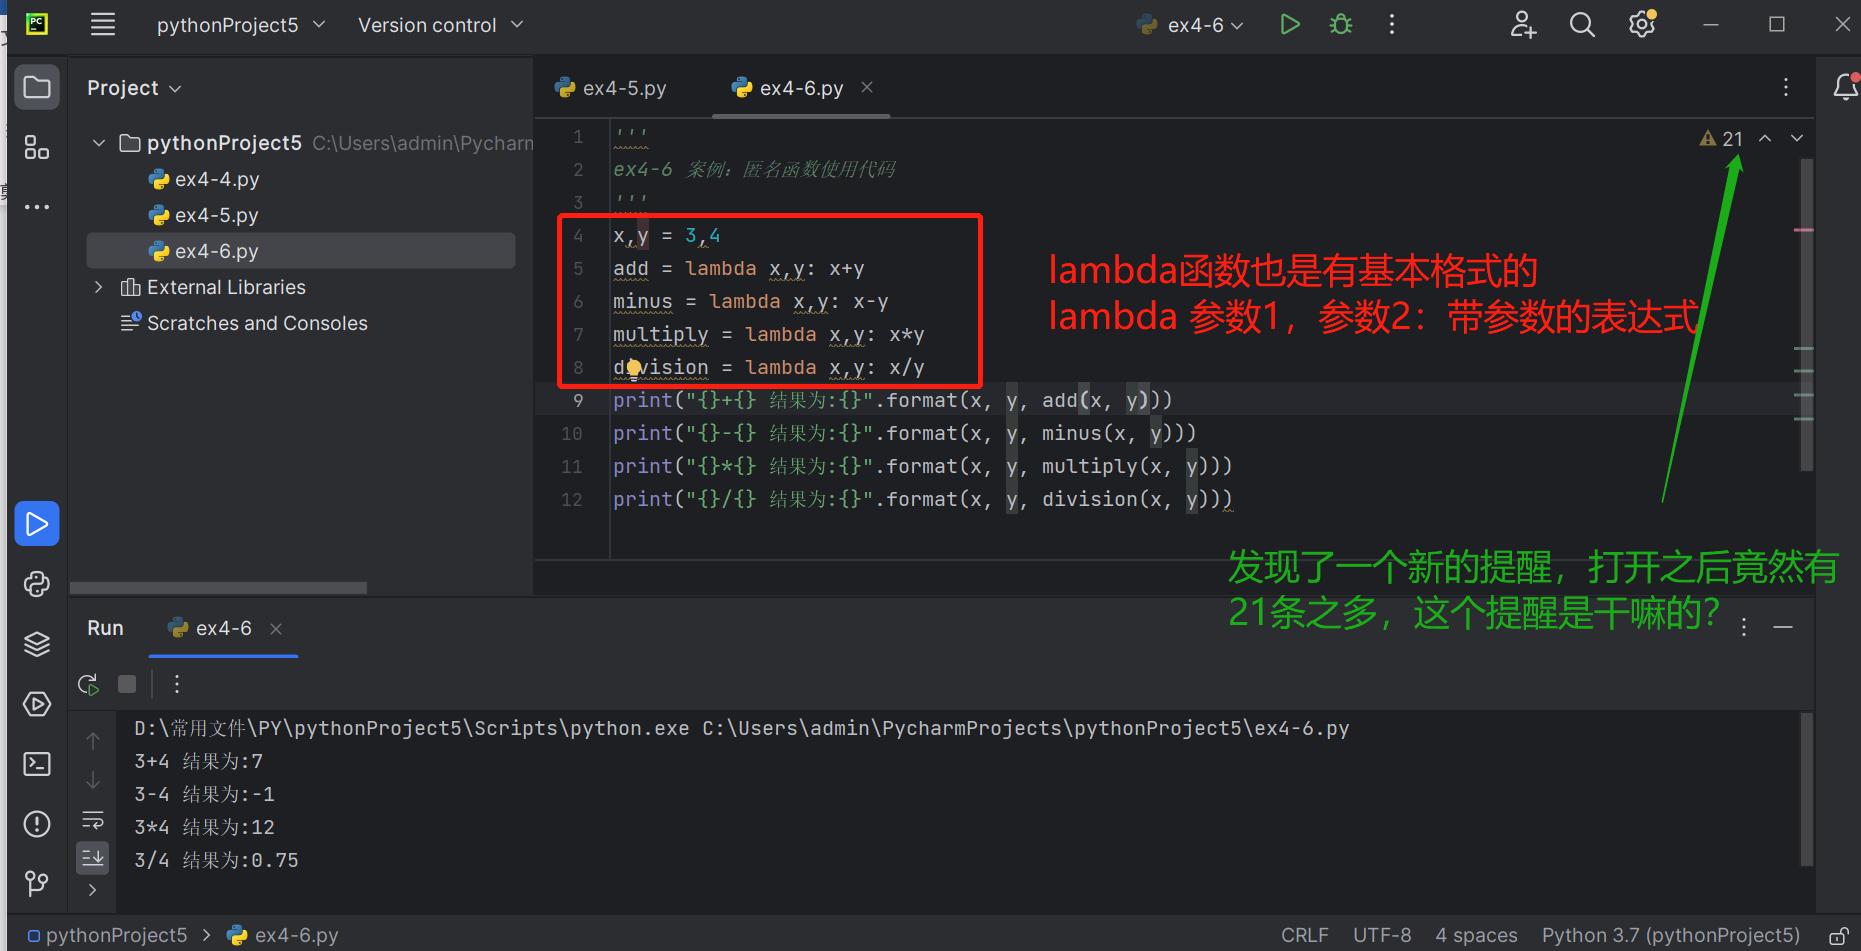This screenshot has width=1861, height=951.
Task: Open the Services tool window
Action: 37,704
